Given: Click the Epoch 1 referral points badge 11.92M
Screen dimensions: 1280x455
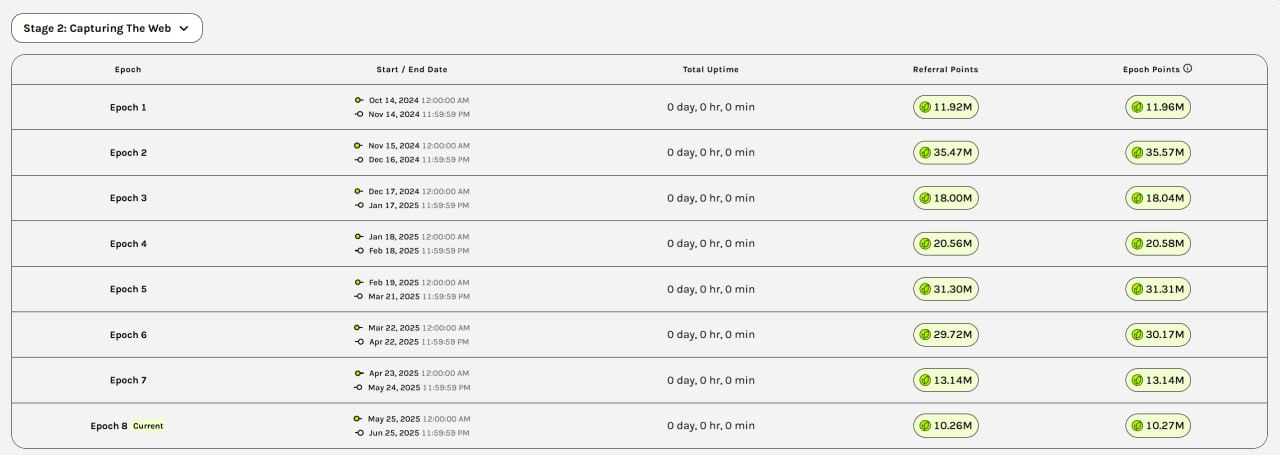Looking at the screenshot, I should pos(945,107).
